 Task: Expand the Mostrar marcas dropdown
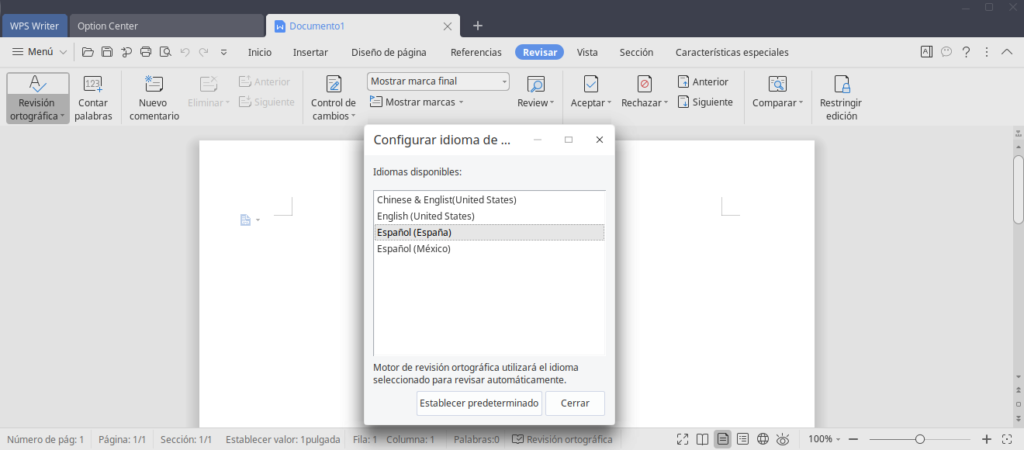(418, 102)
